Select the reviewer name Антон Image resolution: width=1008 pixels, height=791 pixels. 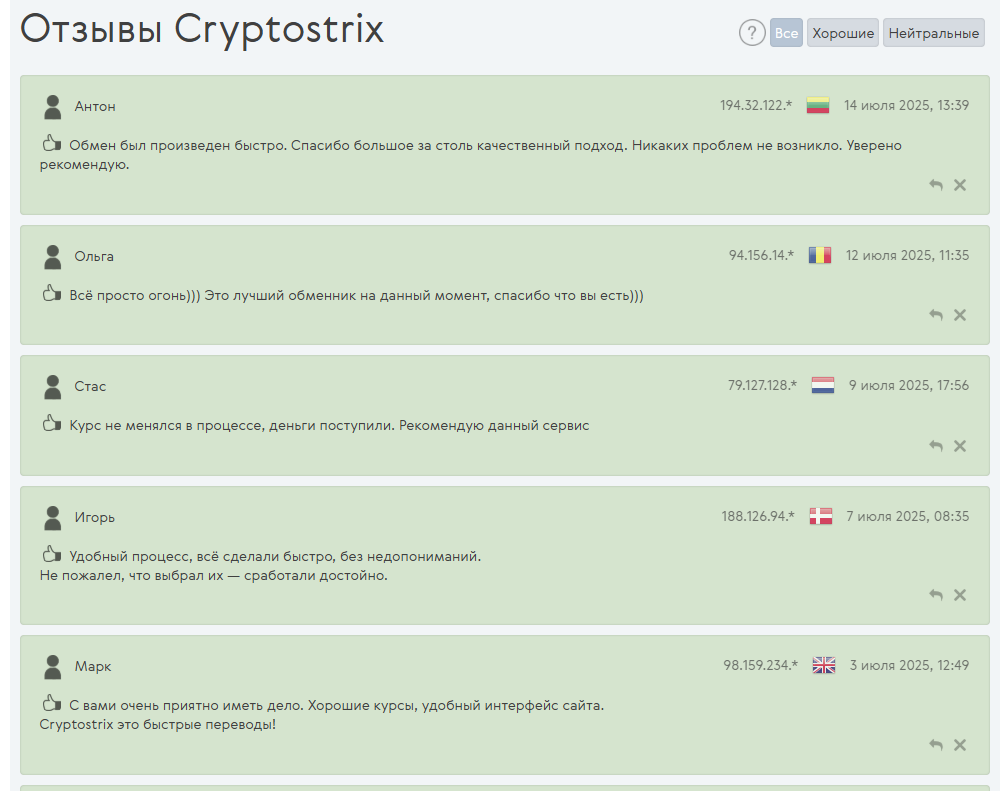tap(95, 107)
